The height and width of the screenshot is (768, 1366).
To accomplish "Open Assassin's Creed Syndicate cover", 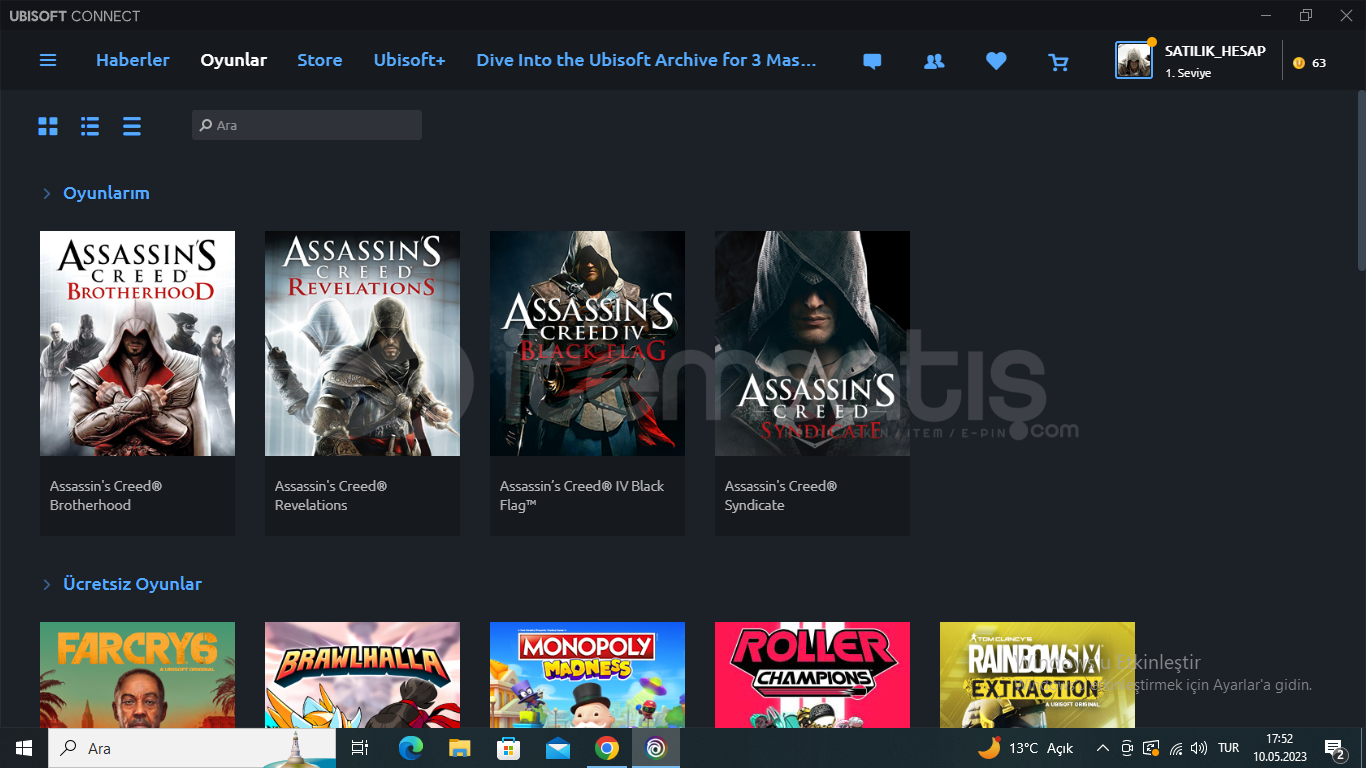I will (x=813, y=344).
